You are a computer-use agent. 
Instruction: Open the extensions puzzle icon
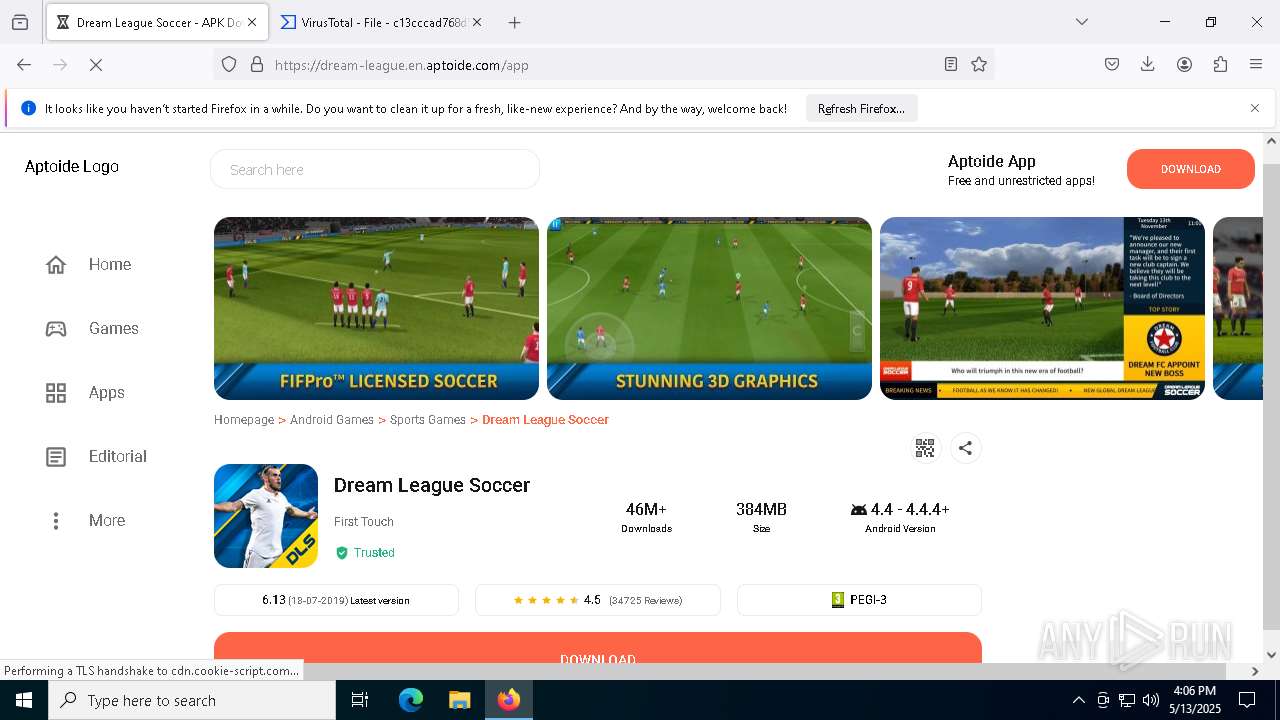[x=1220, y=64]
